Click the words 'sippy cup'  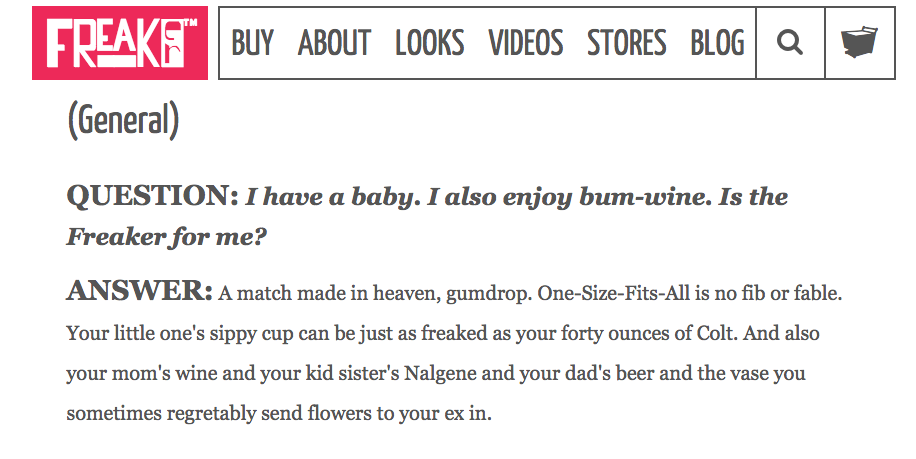tap(251, 334)
